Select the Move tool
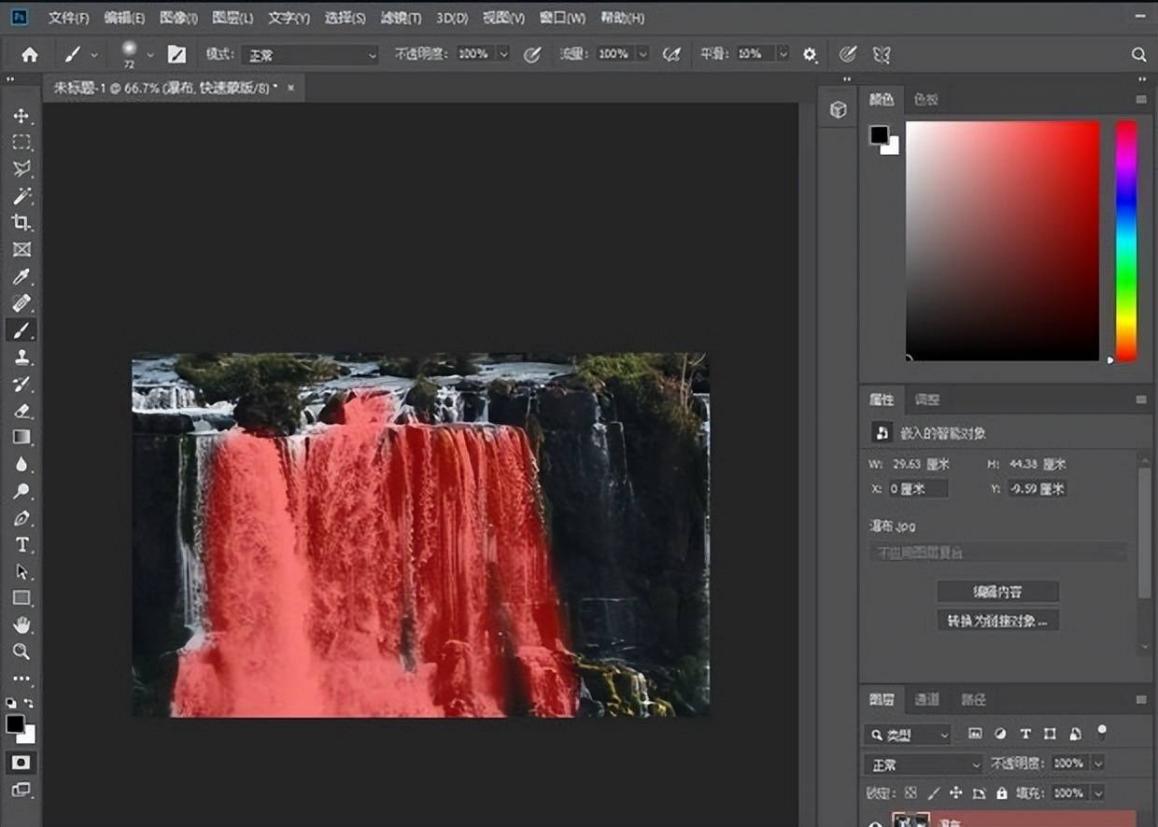This screenshot has width=1158, height=827. [21, 116]
